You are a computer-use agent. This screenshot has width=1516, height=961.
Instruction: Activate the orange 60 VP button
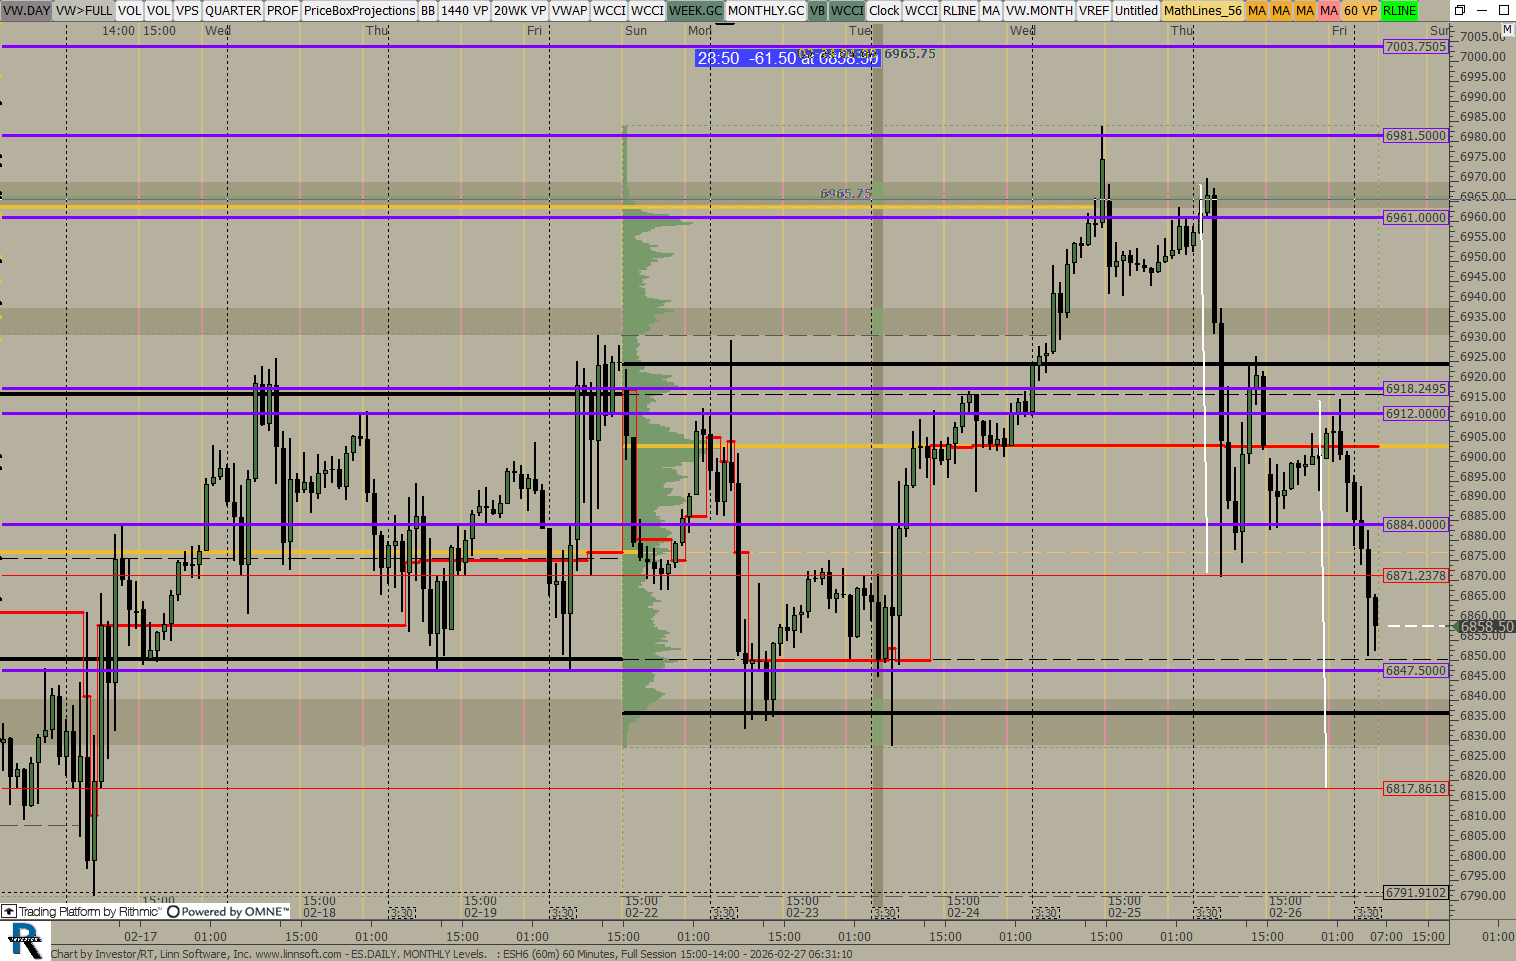(x=1359, y=10)
